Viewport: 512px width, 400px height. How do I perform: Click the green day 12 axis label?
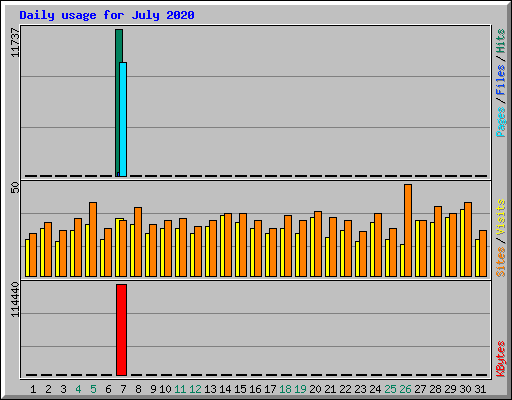pyautogui.click(x=195, y=389)
